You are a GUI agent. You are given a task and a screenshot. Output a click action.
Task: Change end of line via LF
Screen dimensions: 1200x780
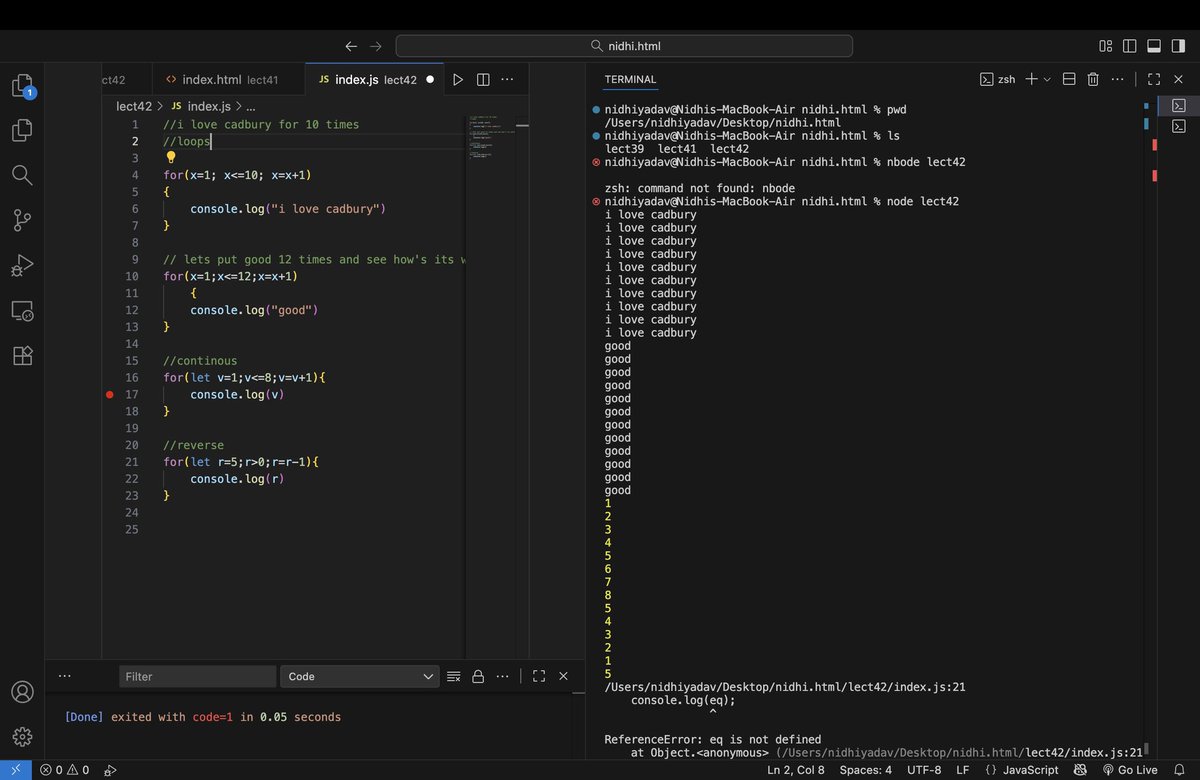point(963,770)
